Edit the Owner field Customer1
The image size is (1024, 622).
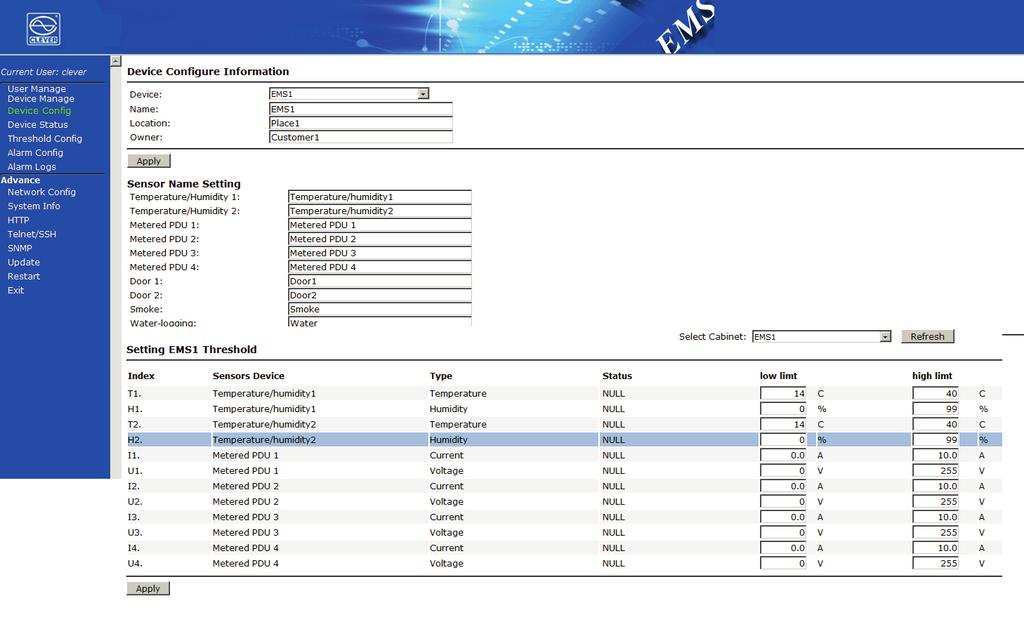coord(360,137)
